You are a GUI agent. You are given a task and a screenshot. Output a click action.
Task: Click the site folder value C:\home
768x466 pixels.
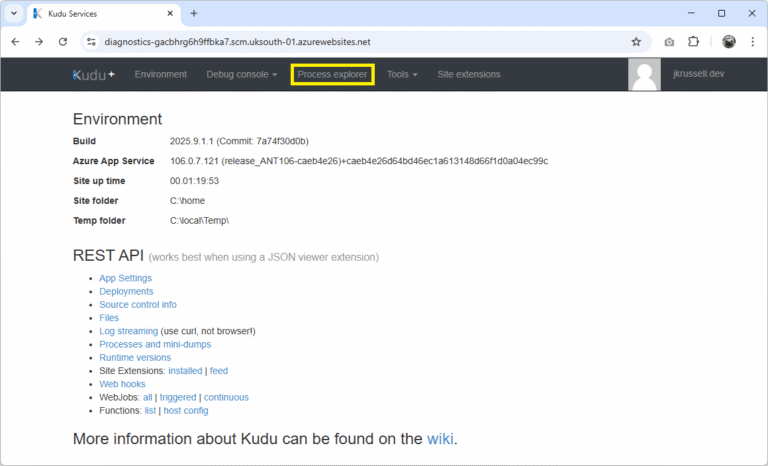[x=187, y=201]
